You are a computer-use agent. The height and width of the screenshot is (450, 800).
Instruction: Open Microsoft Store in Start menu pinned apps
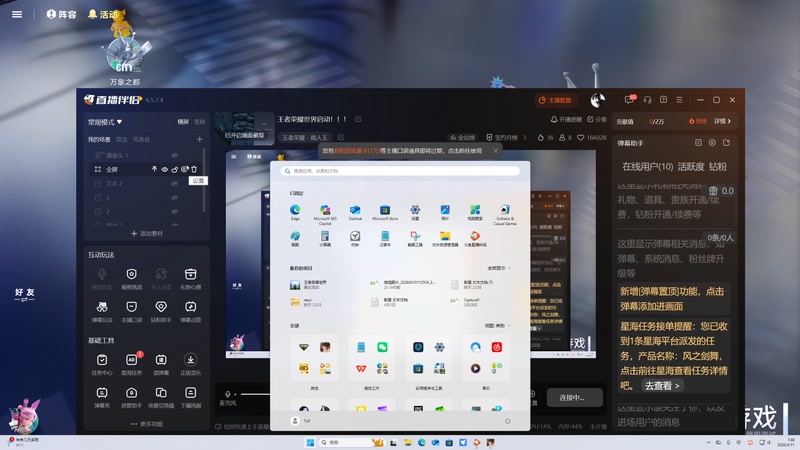click(385, 212)
